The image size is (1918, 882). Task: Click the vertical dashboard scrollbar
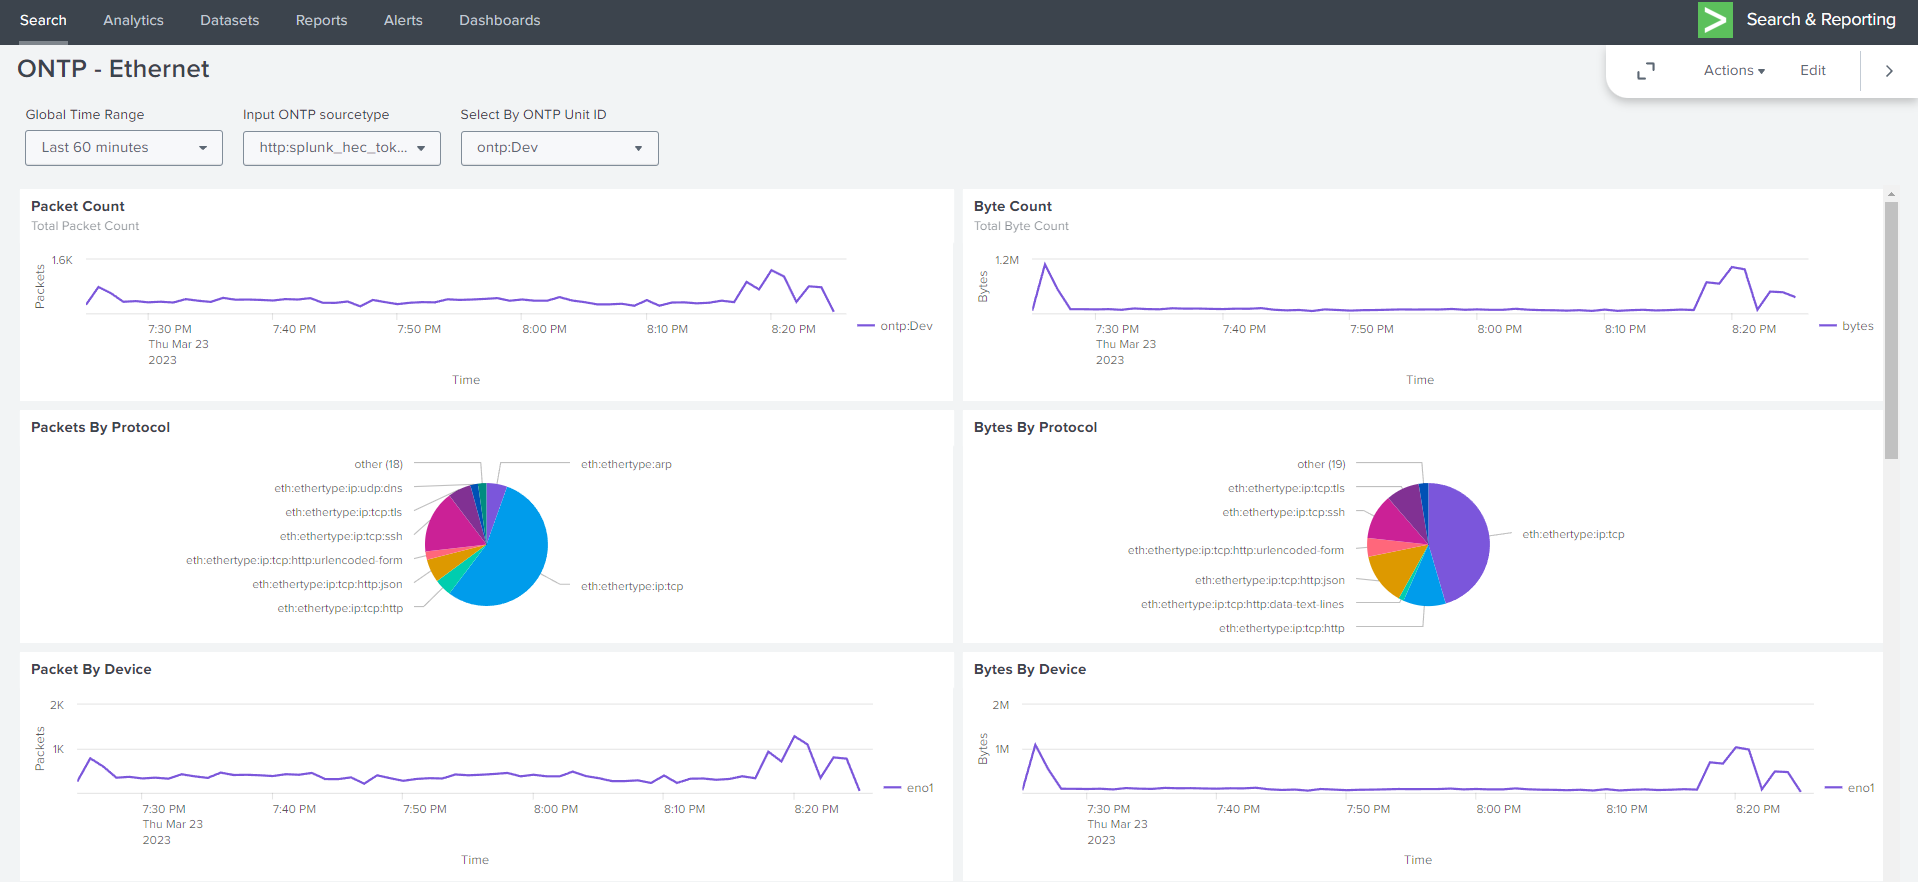1890,330
